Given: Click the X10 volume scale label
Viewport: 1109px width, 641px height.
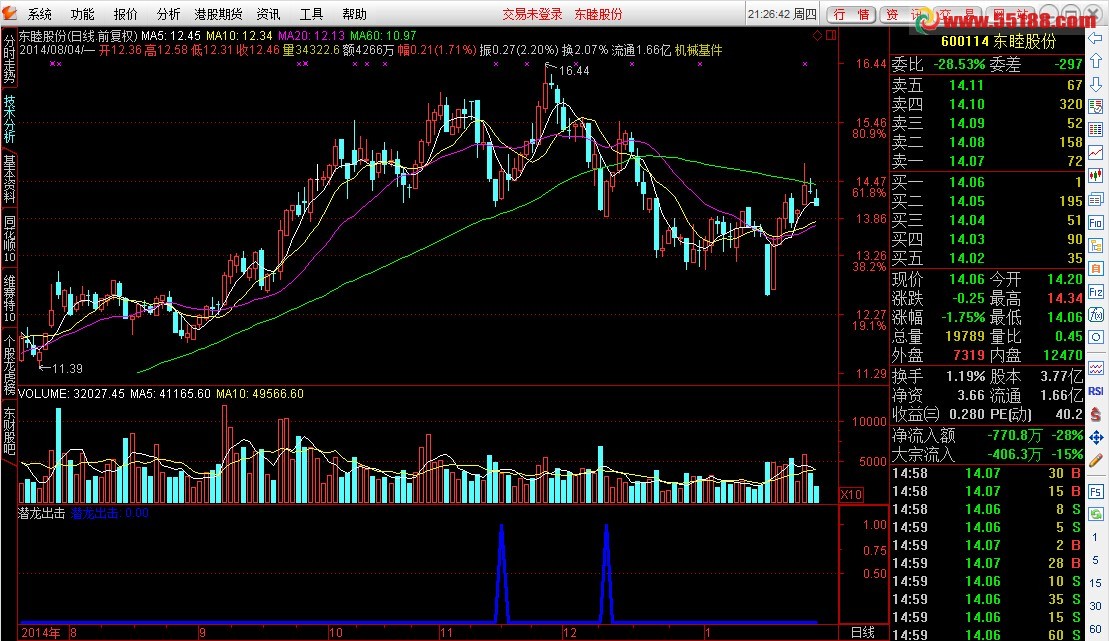Looking at the screenshot, I should point(851,495).
